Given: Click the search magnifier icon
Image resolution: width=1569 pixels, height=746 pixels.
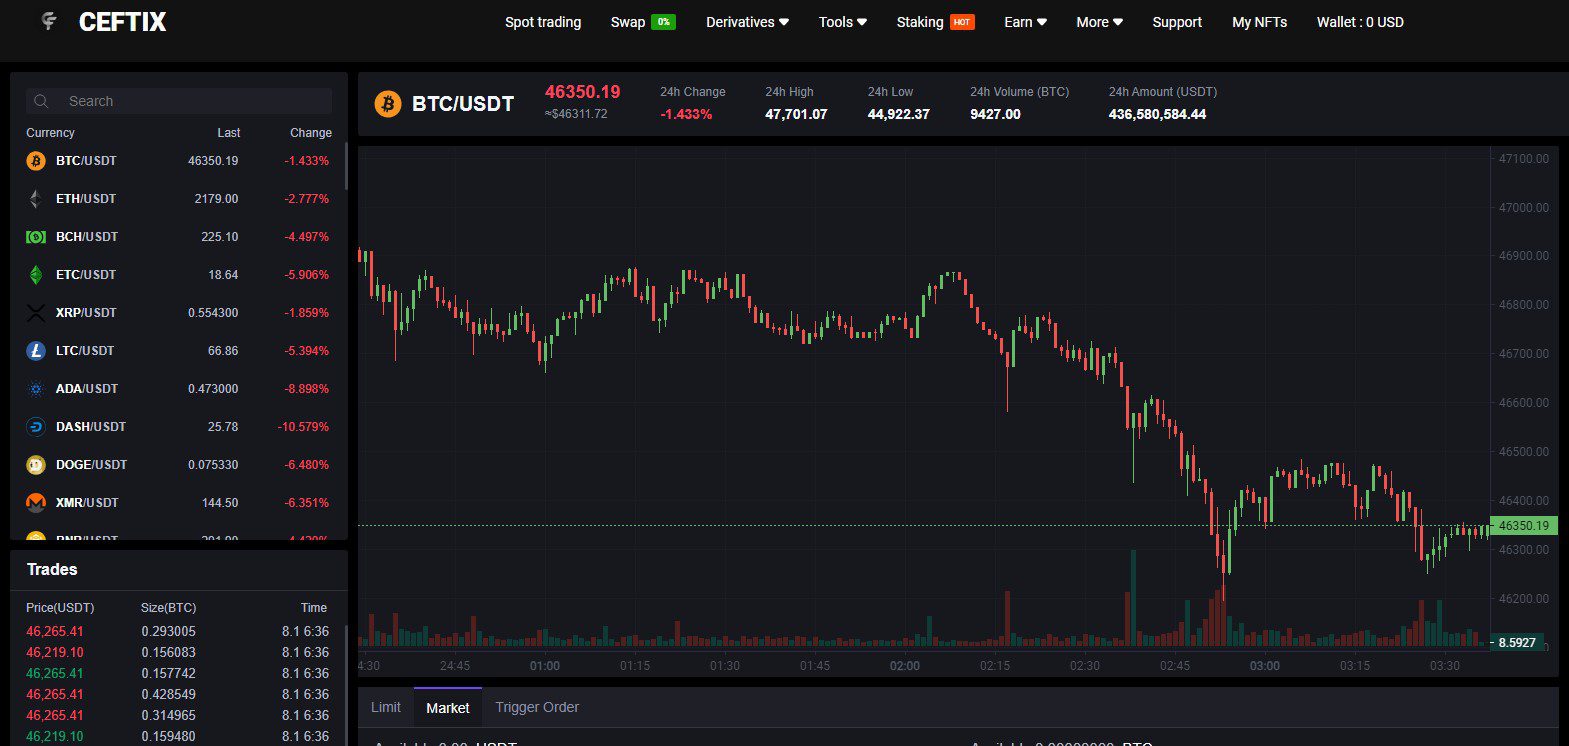Looking at the screenshot, I should [41, 101].
